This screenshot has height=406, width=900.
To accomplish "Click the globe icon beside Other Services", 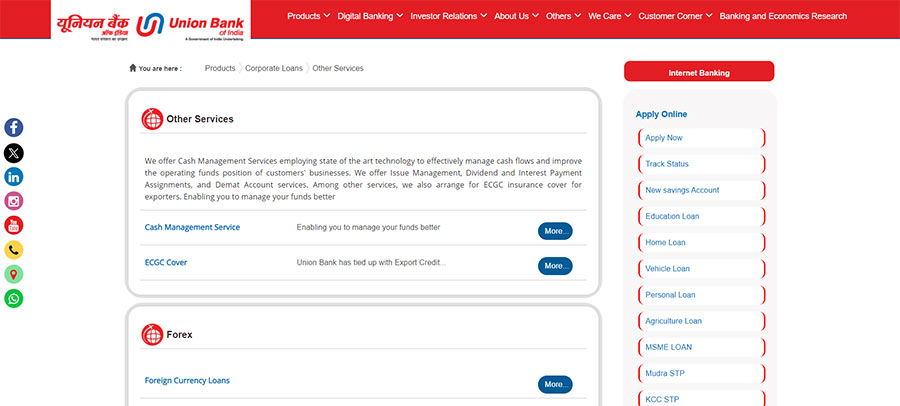I will coord(152,119).
